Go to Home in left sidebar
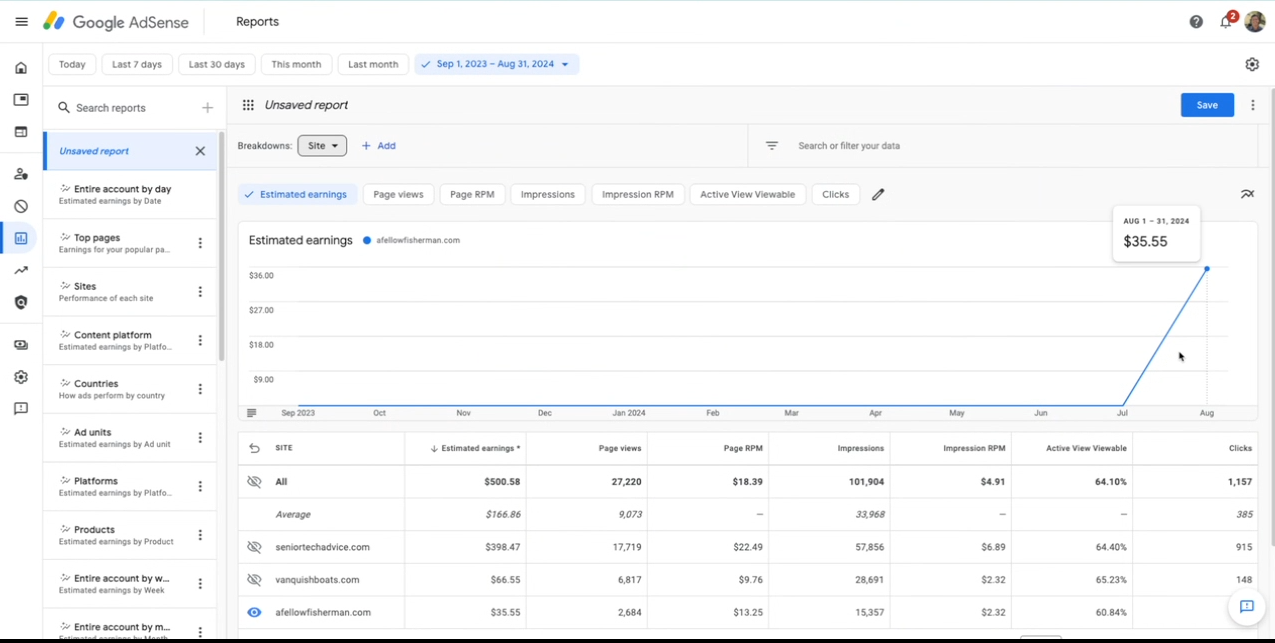This screenshot has height=643, width=1275. click(21, 68)
